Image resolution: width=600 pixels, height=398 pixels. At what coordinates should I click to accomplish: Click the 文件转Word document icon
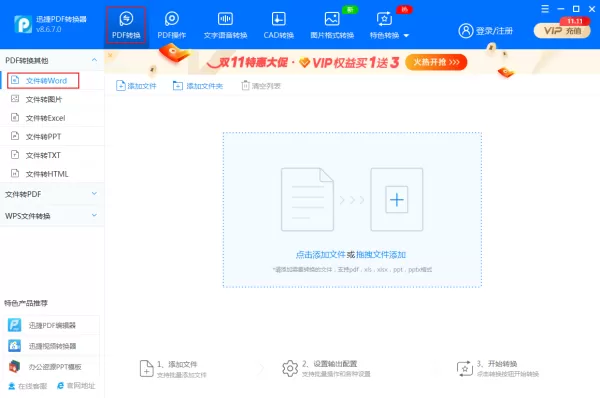[x=15, y=80]
